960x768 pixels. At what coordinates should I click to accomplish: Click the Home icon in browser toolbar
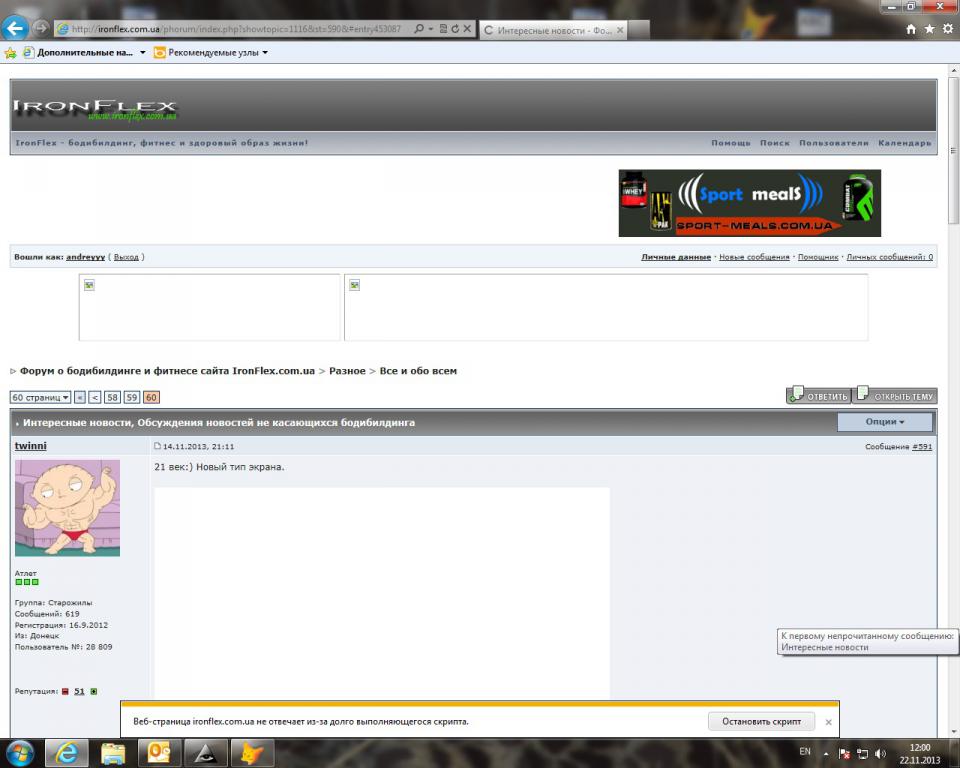(x=911, y=29)
